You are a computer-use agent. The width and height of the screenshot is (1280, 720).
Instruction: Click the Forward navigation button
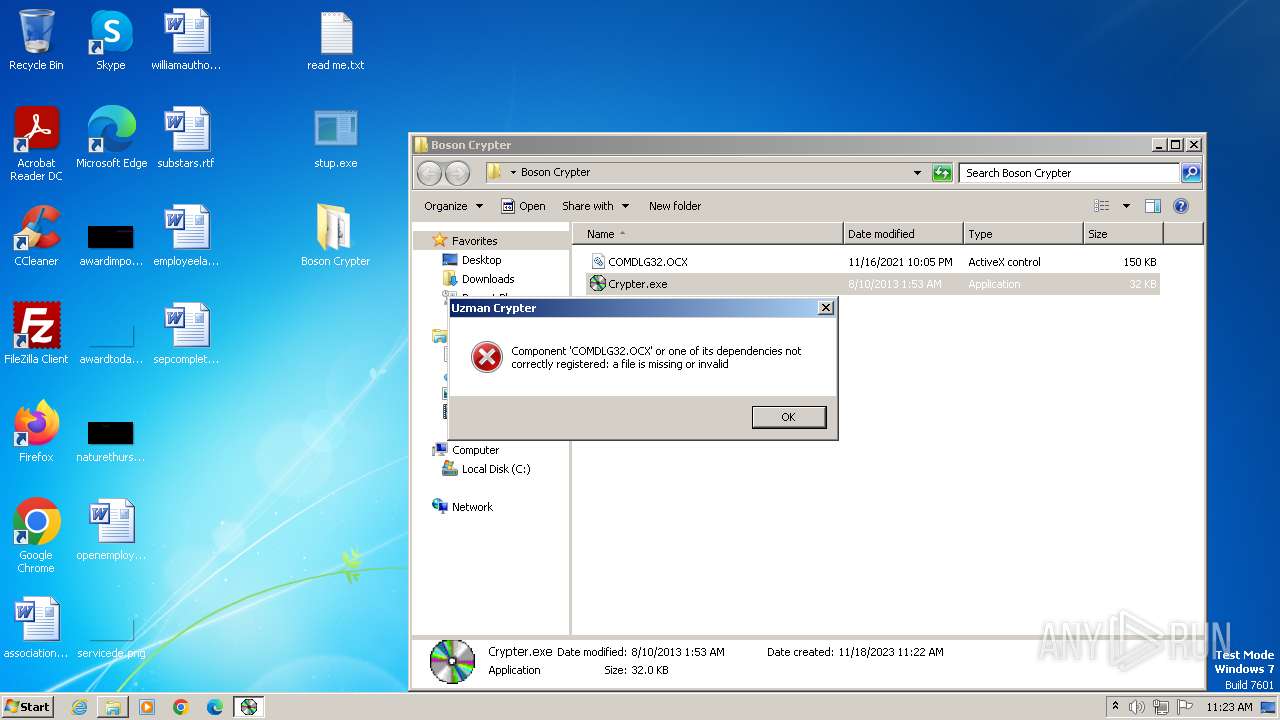point(457,173)
